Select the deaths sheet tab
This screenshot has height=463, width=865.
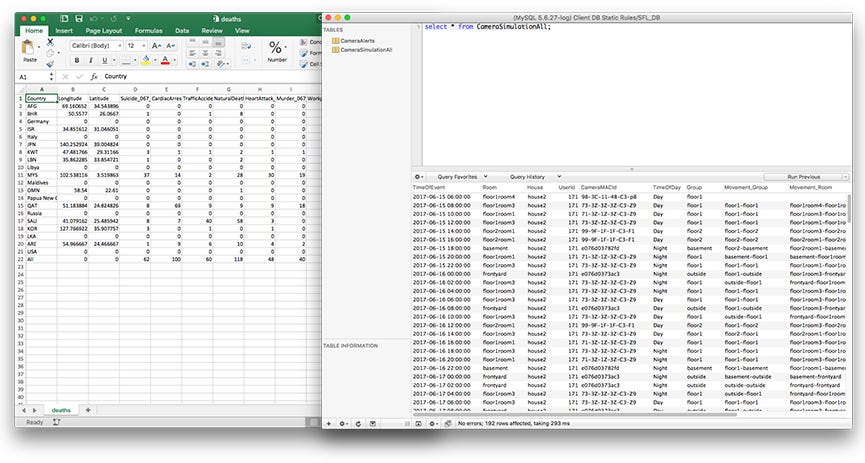61,410
